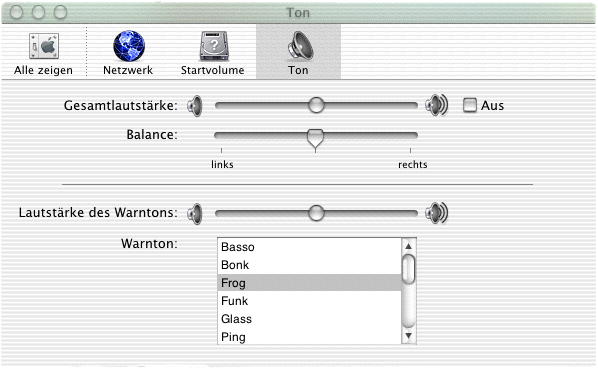Open the Alle zeigen preferences icon
Viewport: 598px width, 368px height.
(x=43, y=47)
